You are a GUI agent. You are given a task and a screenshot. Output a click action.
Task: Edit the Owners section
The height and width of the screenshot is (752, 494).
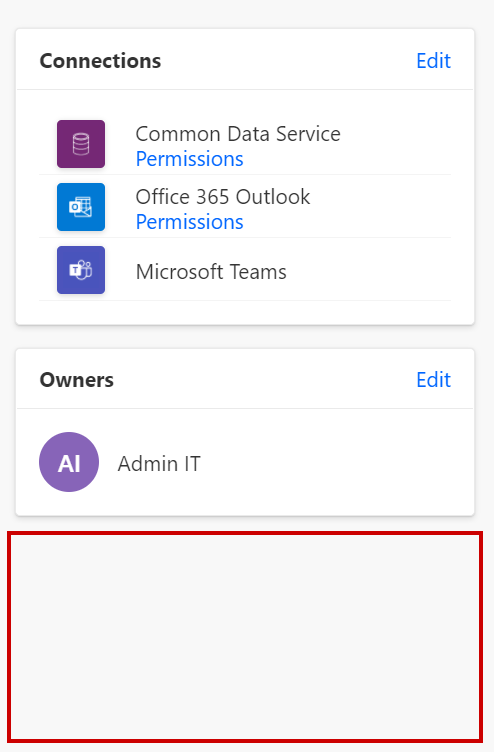[x=433, y=380]
